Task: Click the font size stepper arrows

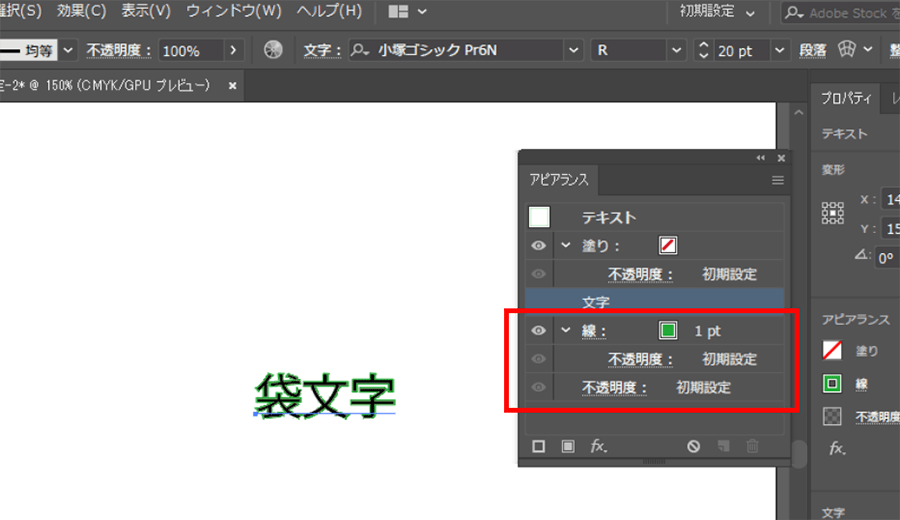Action: pos(703,51)
